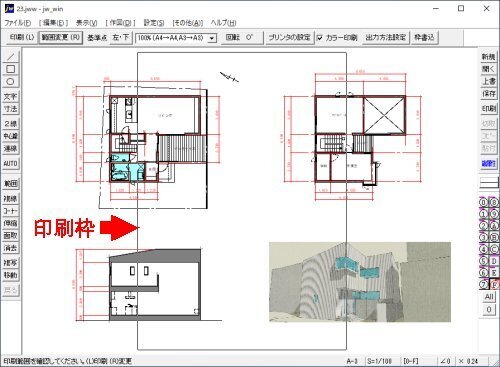Click the プリンタの設定 printer settings button
500x367 pixels.
coord(289,37)
